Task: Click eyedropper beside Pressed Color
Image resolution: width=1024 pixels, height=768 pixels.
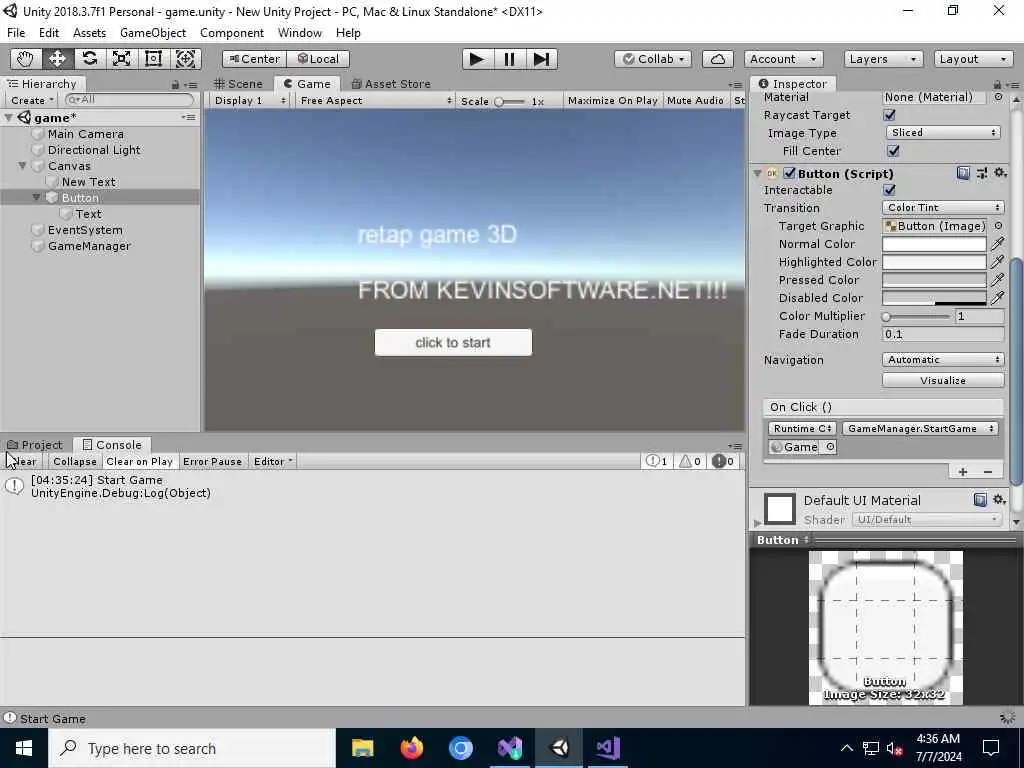Action: point(997,280)
